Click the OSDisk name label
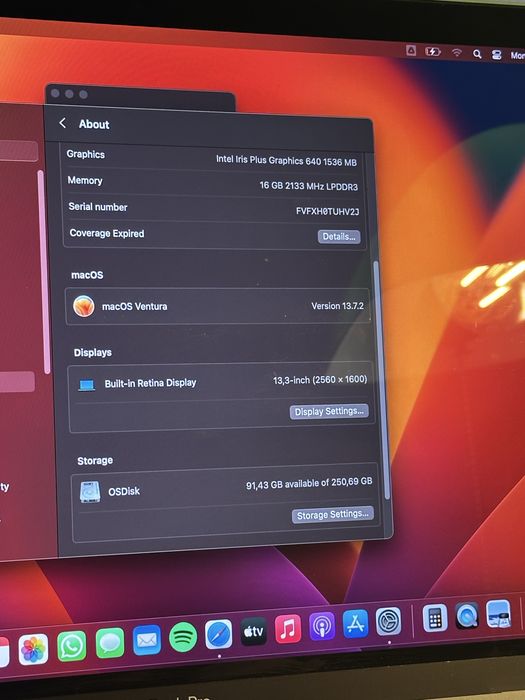The width and height of the screenshot is (525, 700). pos(124,492)
